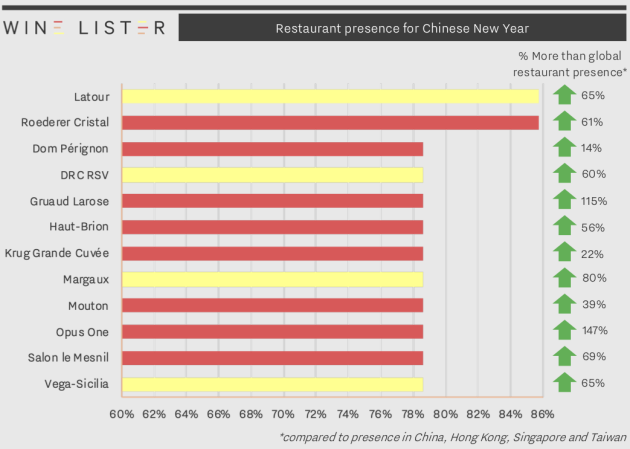
Task: Select the green arrow beside 22%
Action: tap(565, 252)
